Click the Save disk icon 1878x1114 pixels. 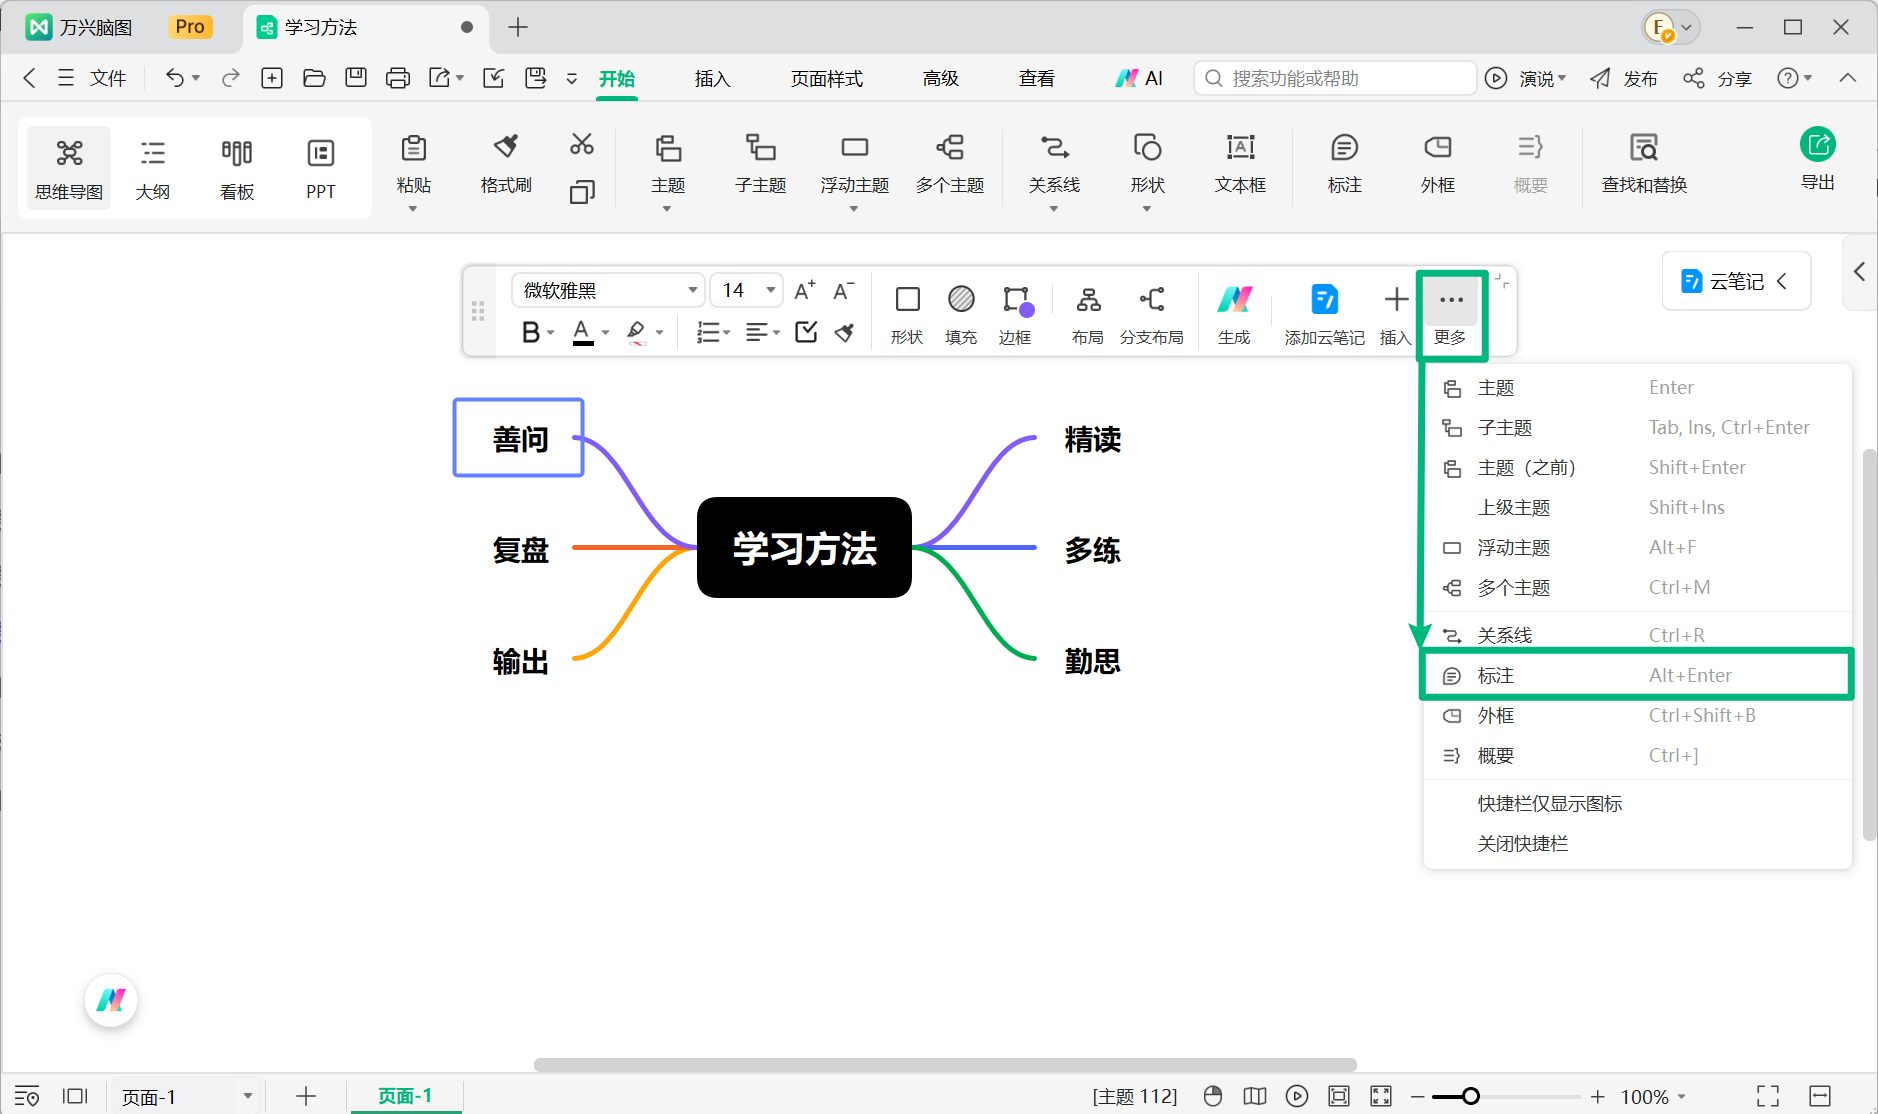point(356,78)
